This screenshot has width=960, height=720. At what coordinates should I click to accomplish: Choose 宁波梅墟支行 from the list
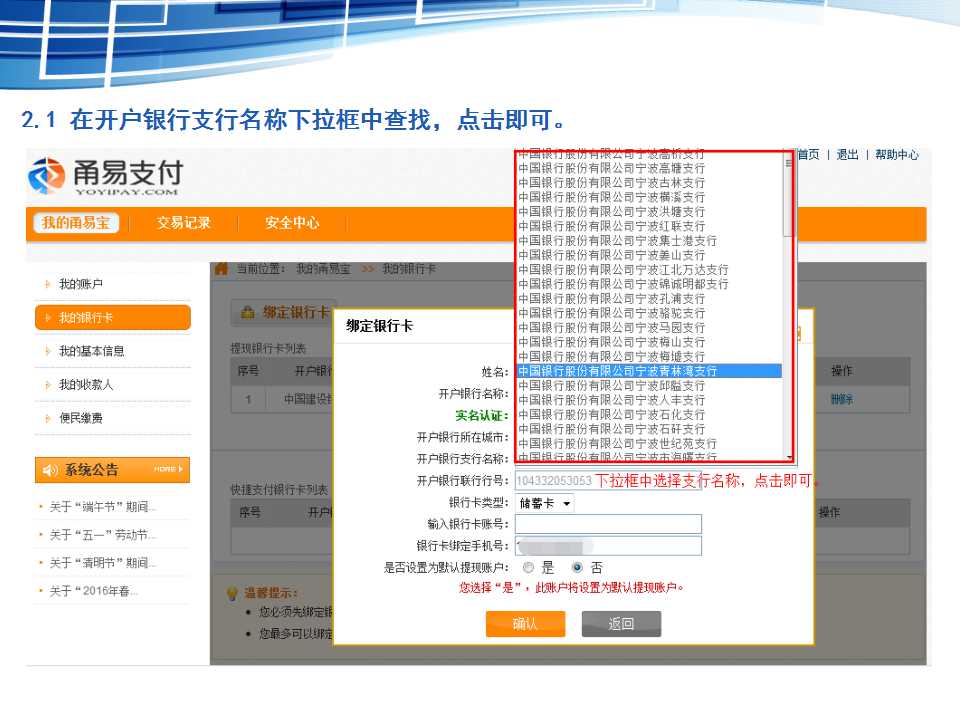(x=649, y=356)
